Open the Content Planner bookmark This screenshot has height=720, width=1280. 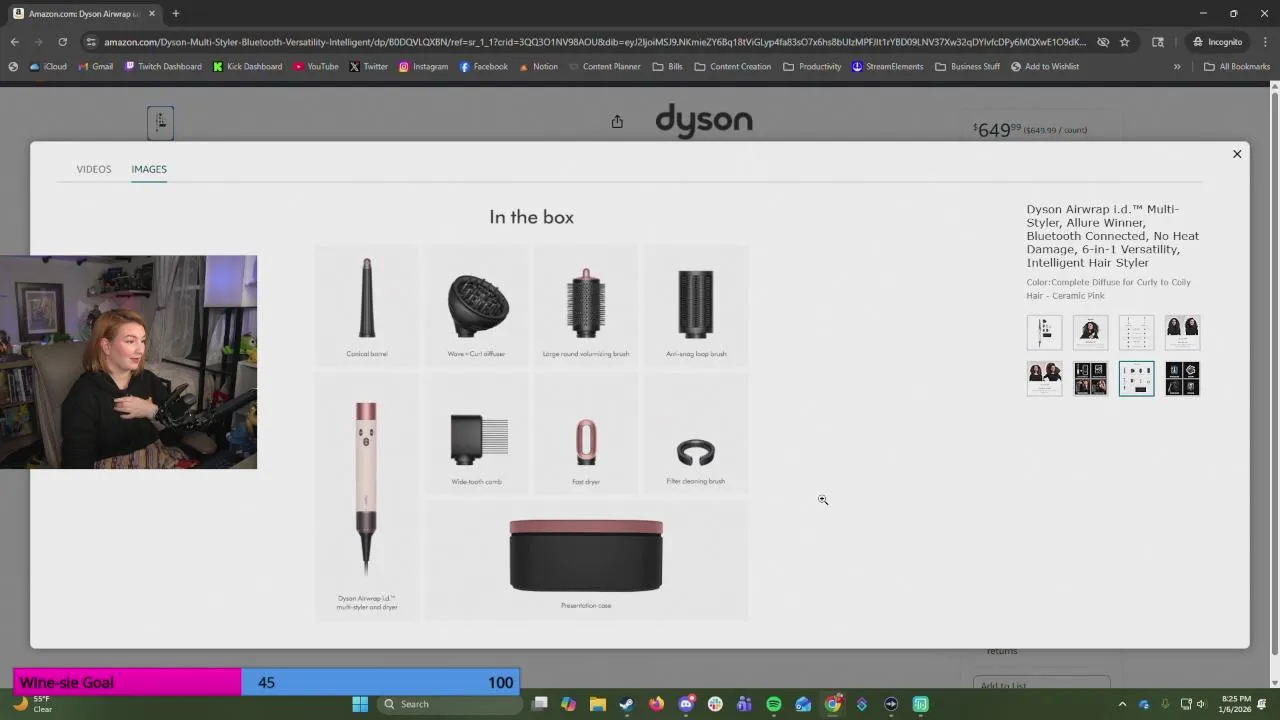click(x=604, y=67)
